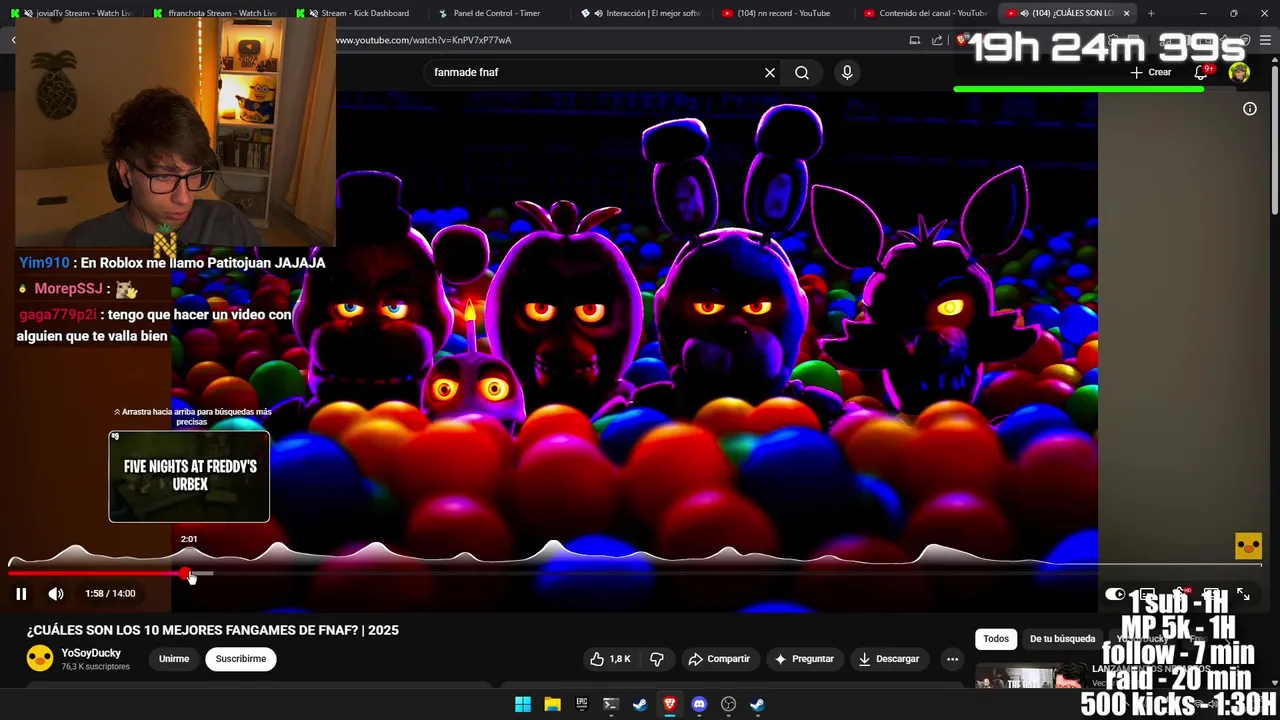Start voice search with microphone
This screenshot has width=1280, height=720.
click(847, 72)
